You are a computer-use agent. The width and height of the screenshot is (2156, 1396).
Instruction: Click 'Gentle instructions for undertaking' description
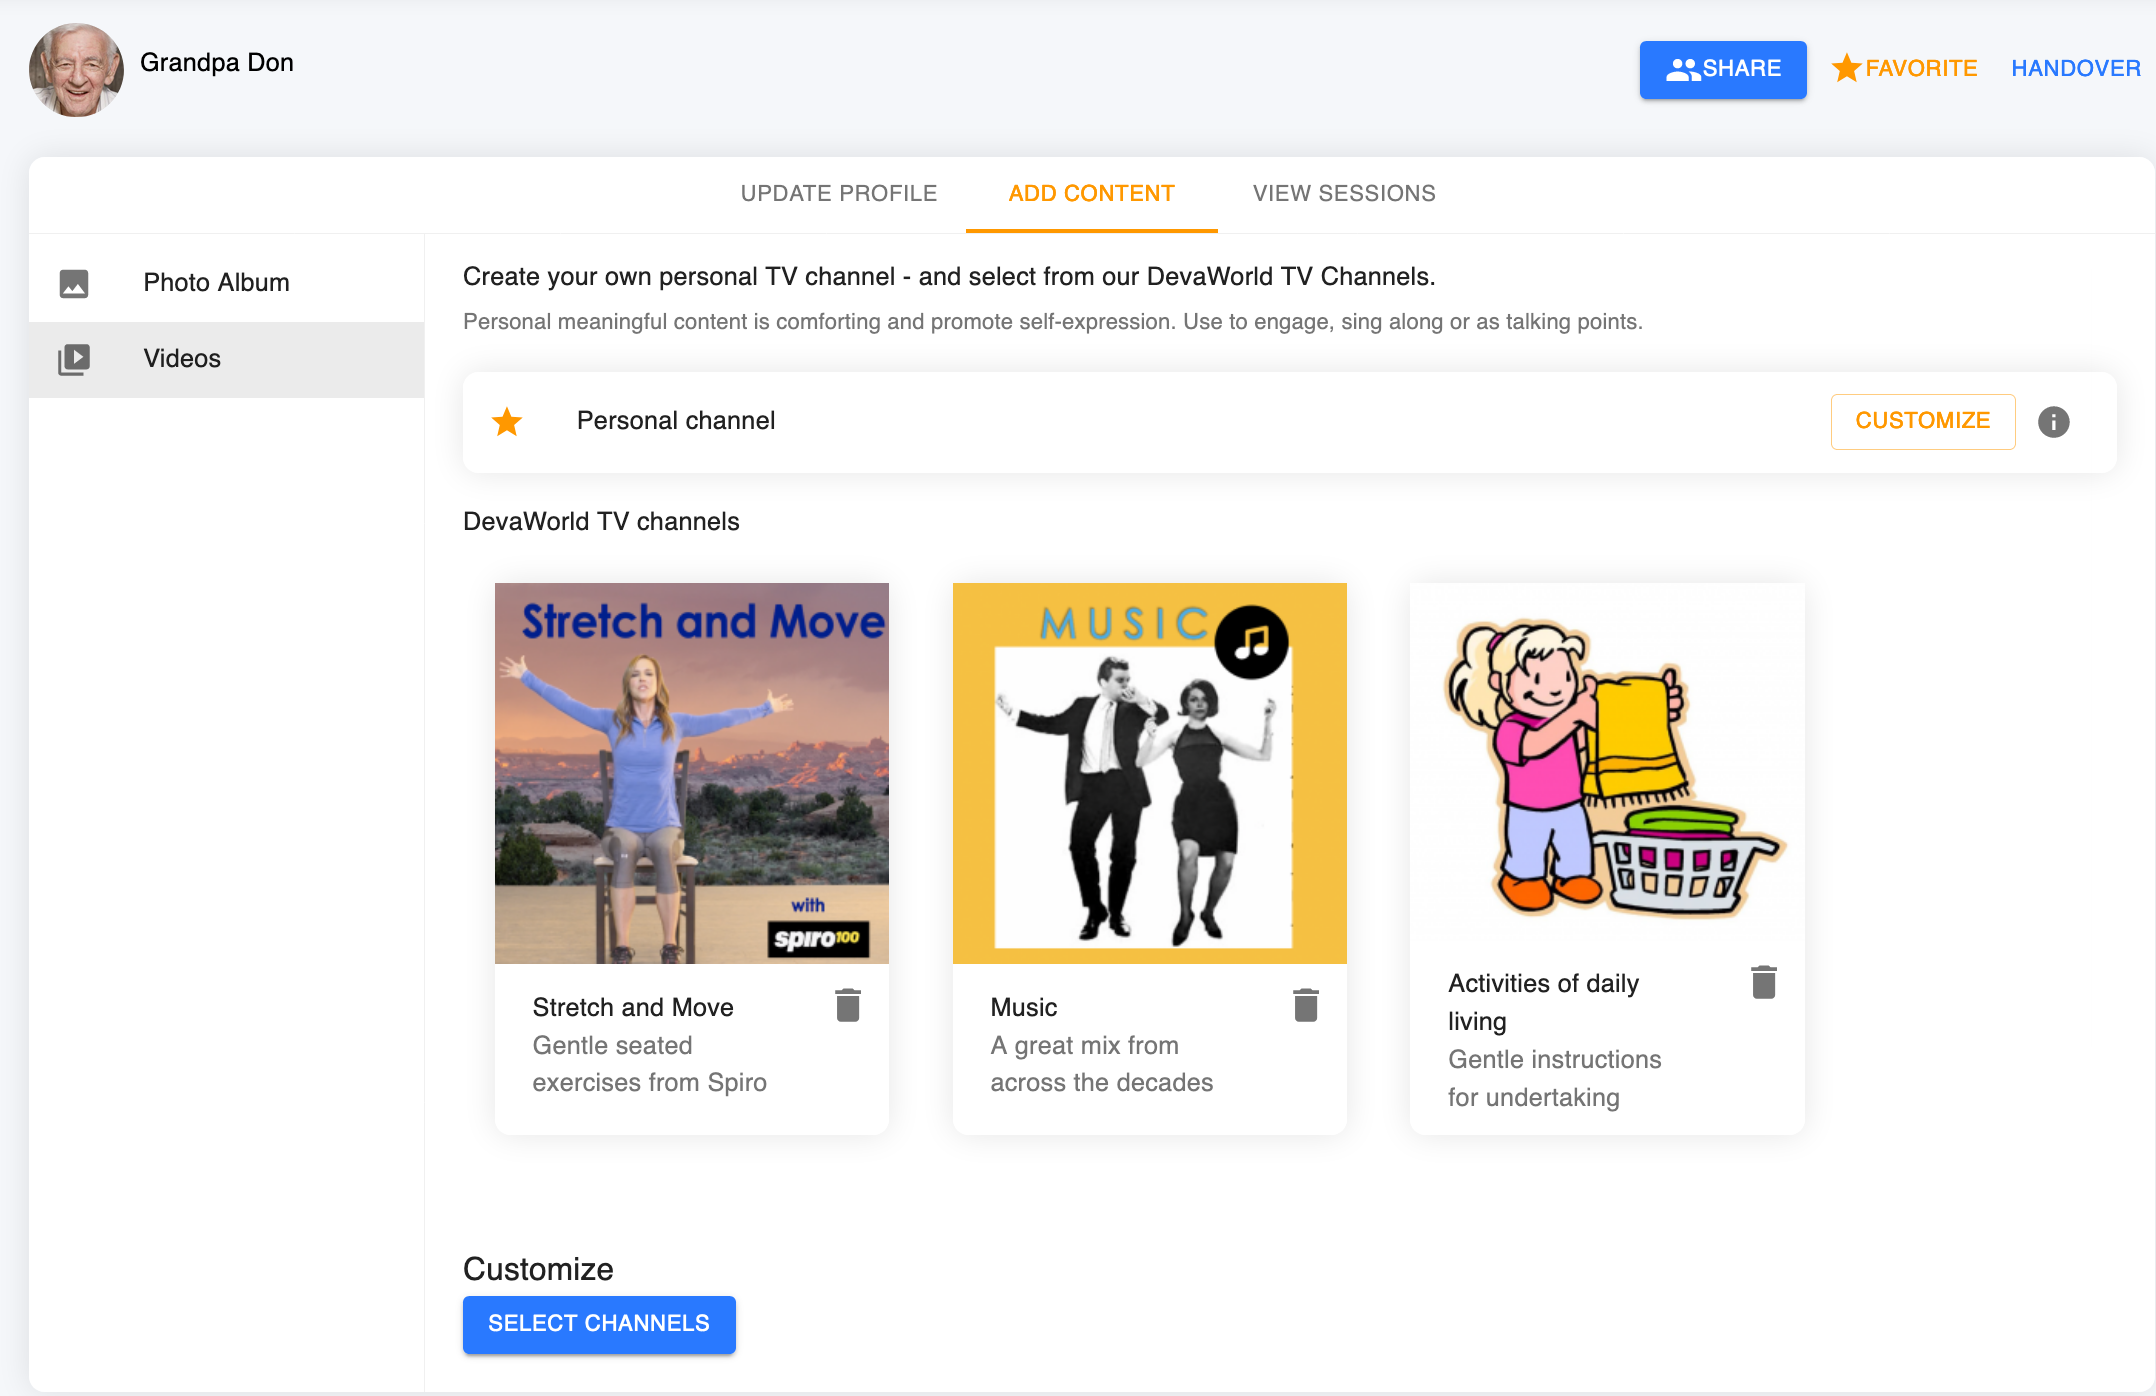click(1555, 1078)
